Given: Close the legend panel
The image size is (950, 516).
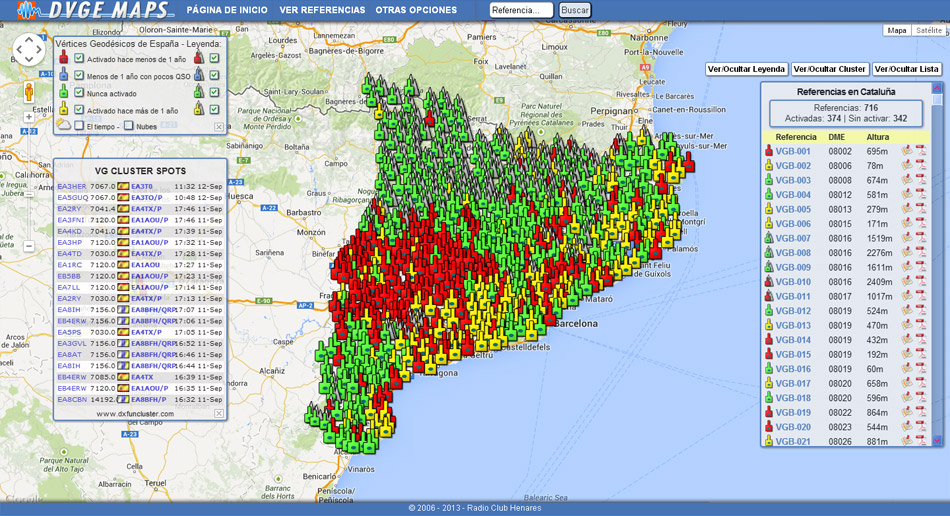Looking at the screenshot, I should tap(219, 127).
